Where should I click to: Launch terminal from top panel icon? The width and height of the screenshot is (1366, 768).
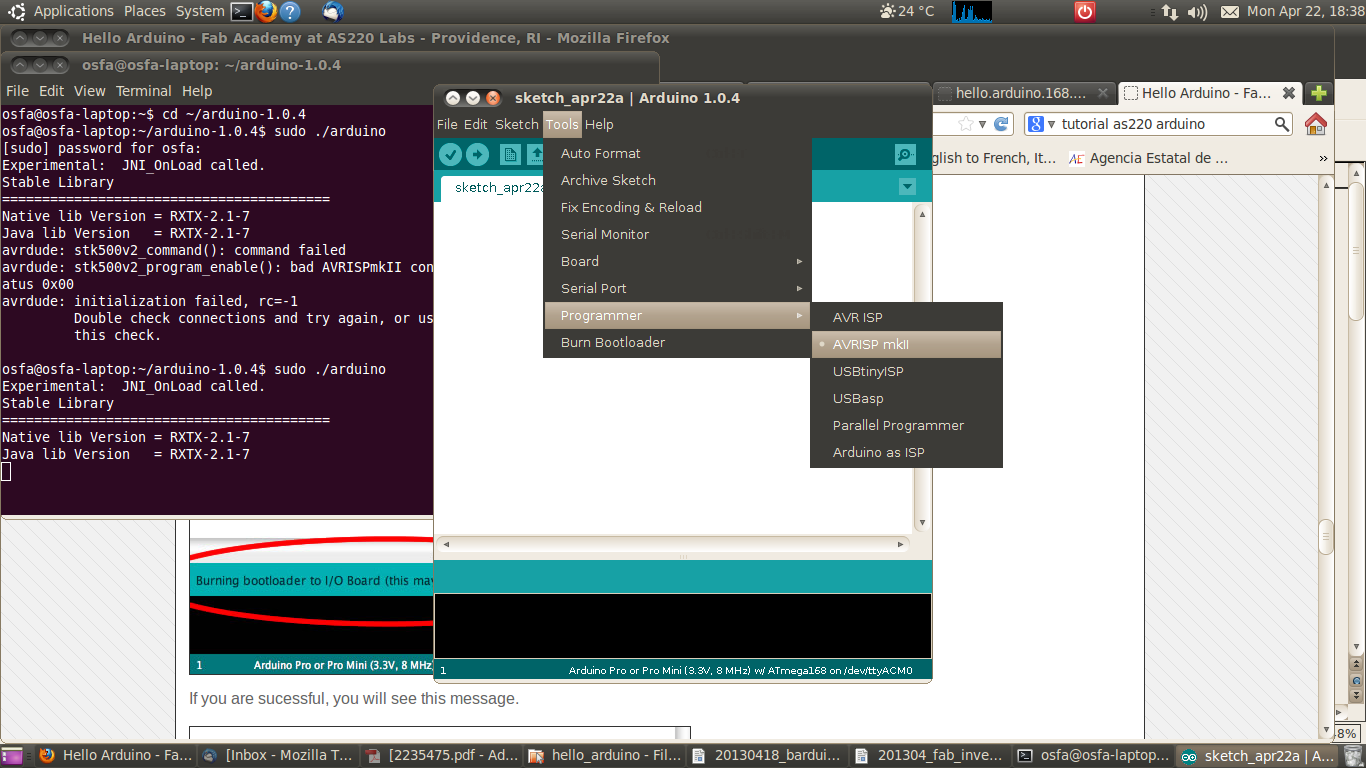pos(241,11)
